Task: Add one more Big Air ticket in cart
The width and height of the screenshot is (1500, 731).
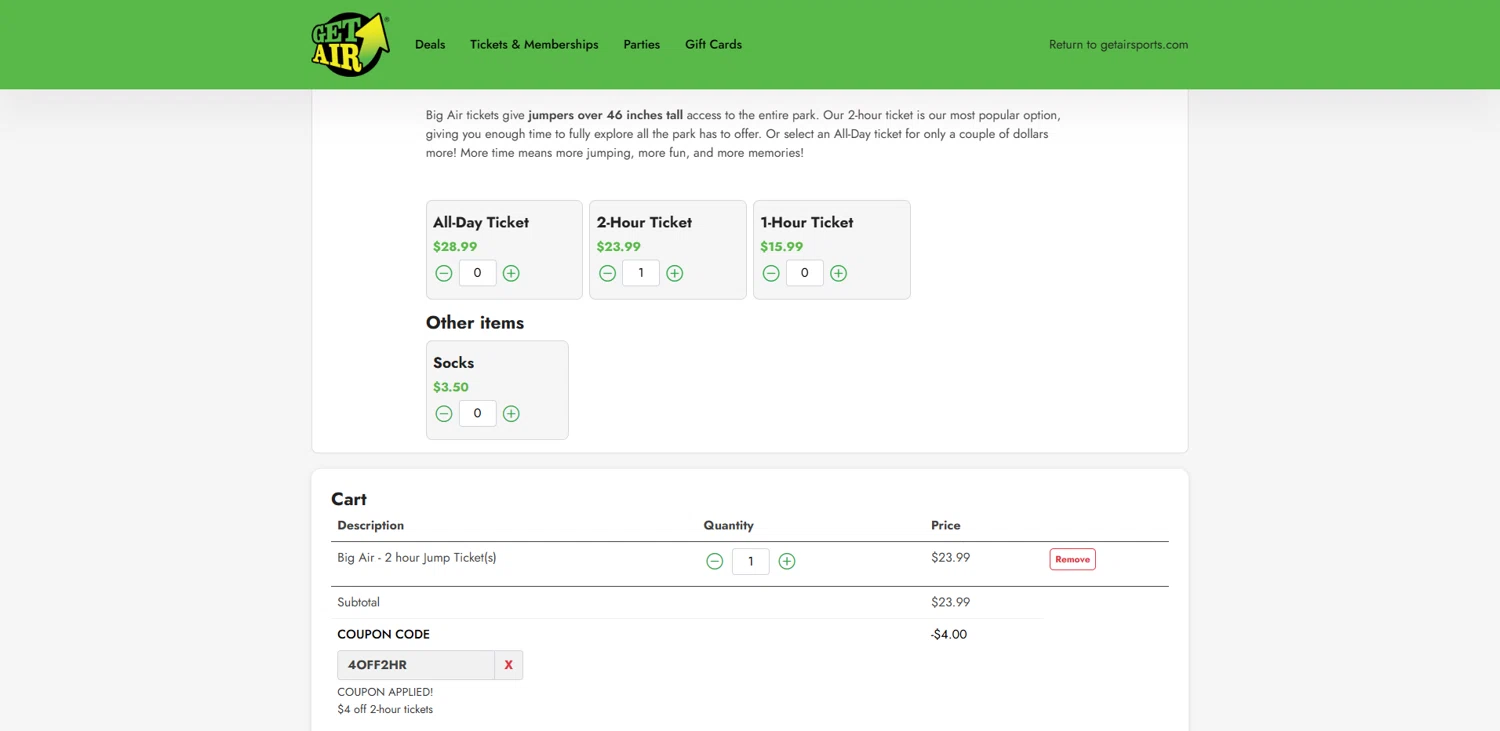Action: click(787, 561)
